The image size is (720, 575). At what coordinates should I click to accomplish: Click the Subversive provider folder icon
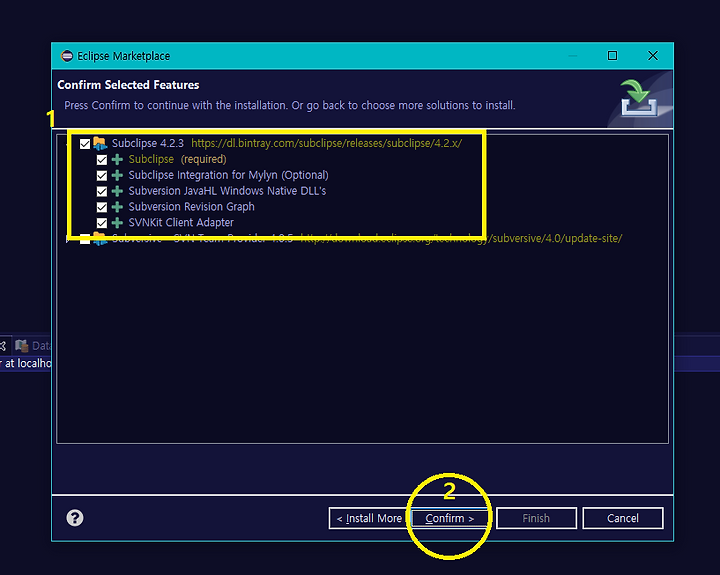point(100,239)
